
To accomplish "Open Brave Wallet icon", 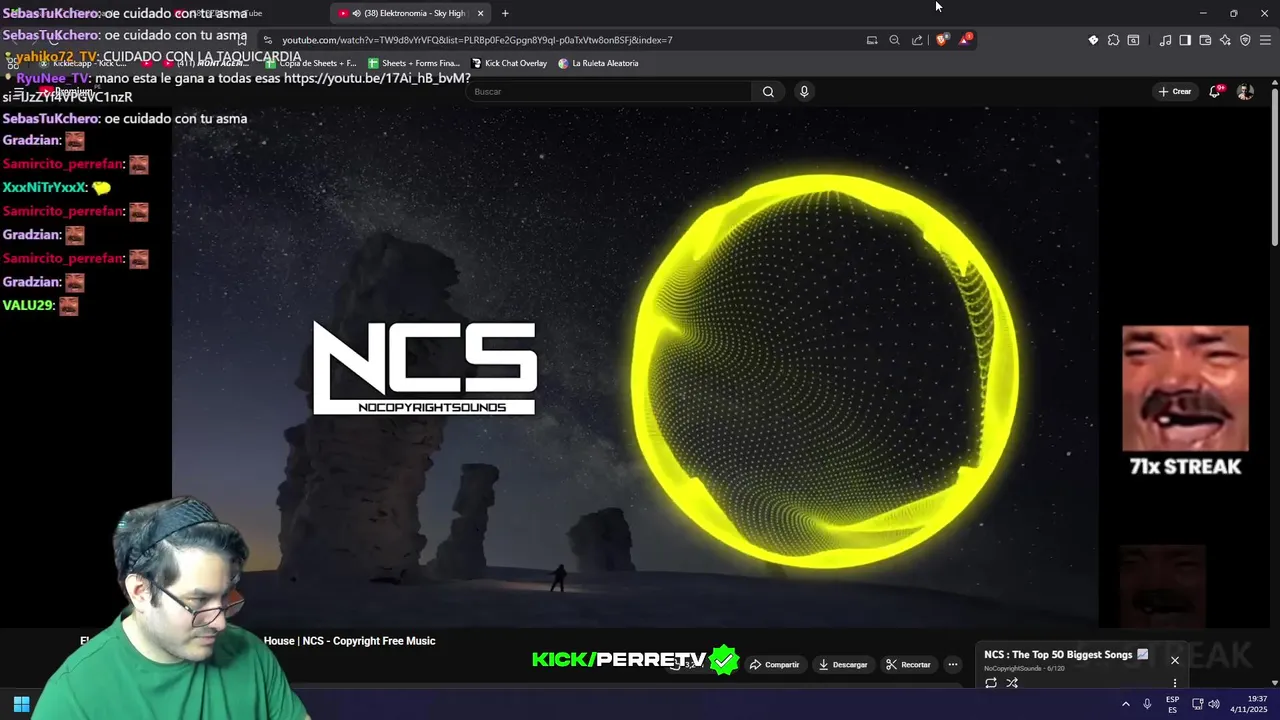I will click(x=1205, y=40).
